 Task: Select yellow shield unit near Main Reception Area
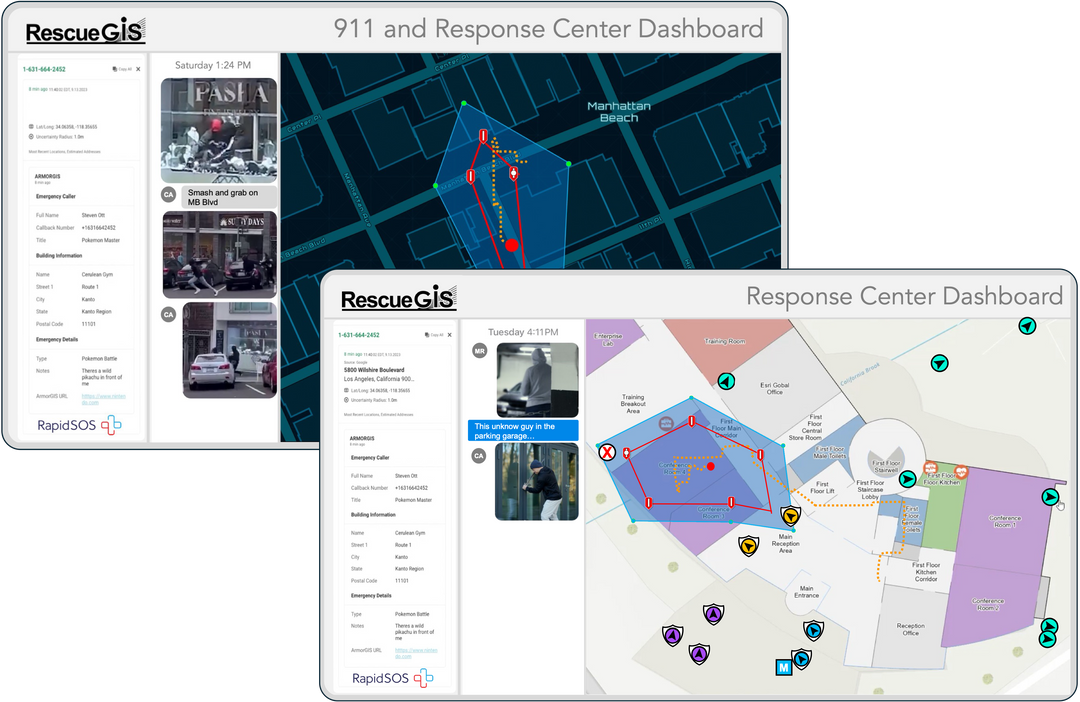click(x=790, y=516)
